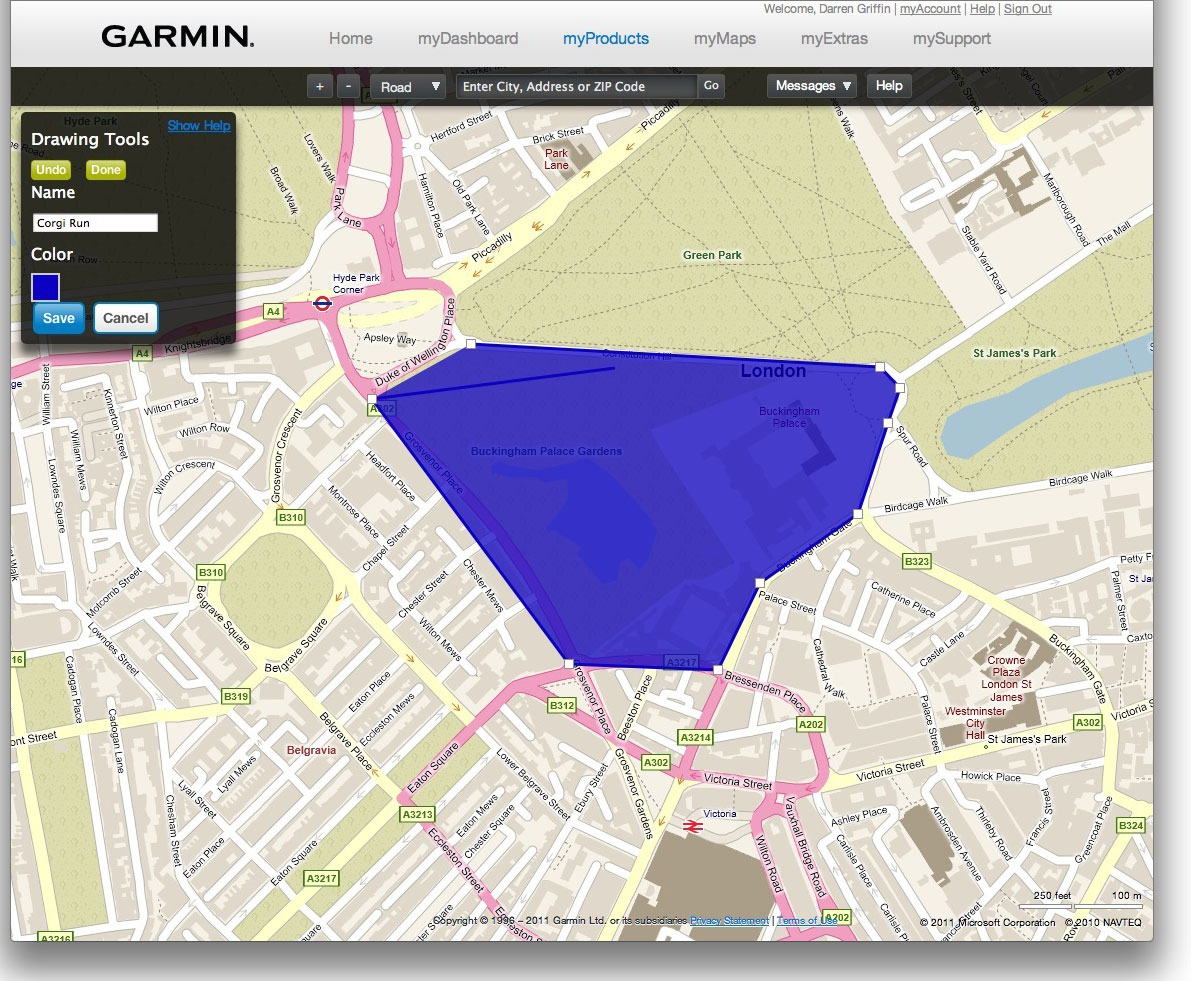
Task: Select the polygon vertex beside Birdcage Walk
Action: coord(858,514)
